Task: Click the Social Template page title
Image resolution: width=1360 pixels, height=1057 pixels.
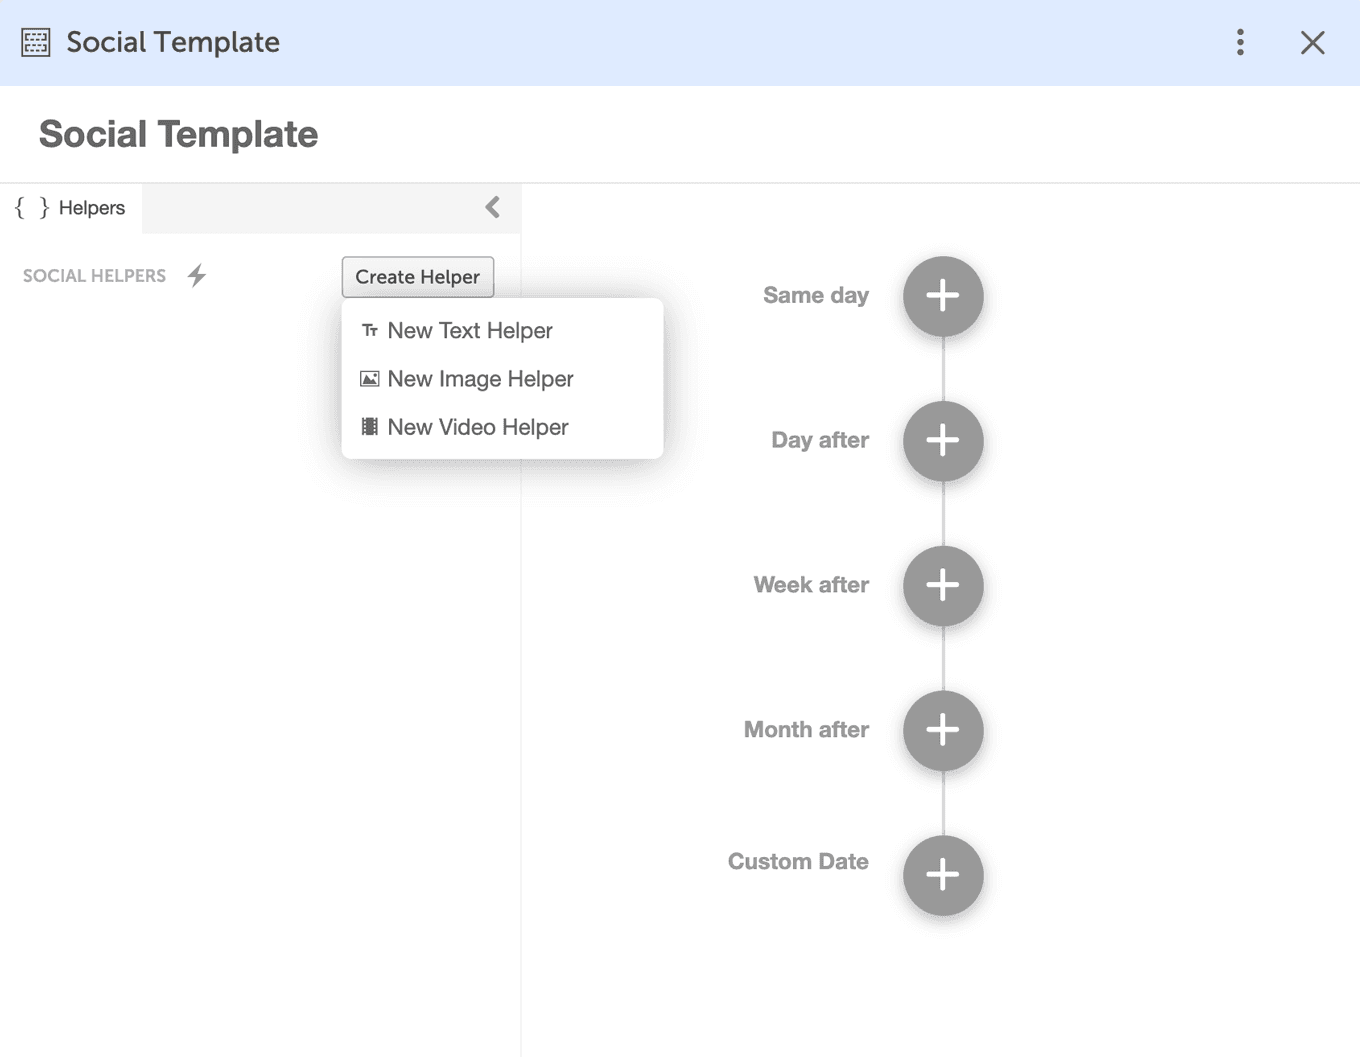Action: pos(178,133)
